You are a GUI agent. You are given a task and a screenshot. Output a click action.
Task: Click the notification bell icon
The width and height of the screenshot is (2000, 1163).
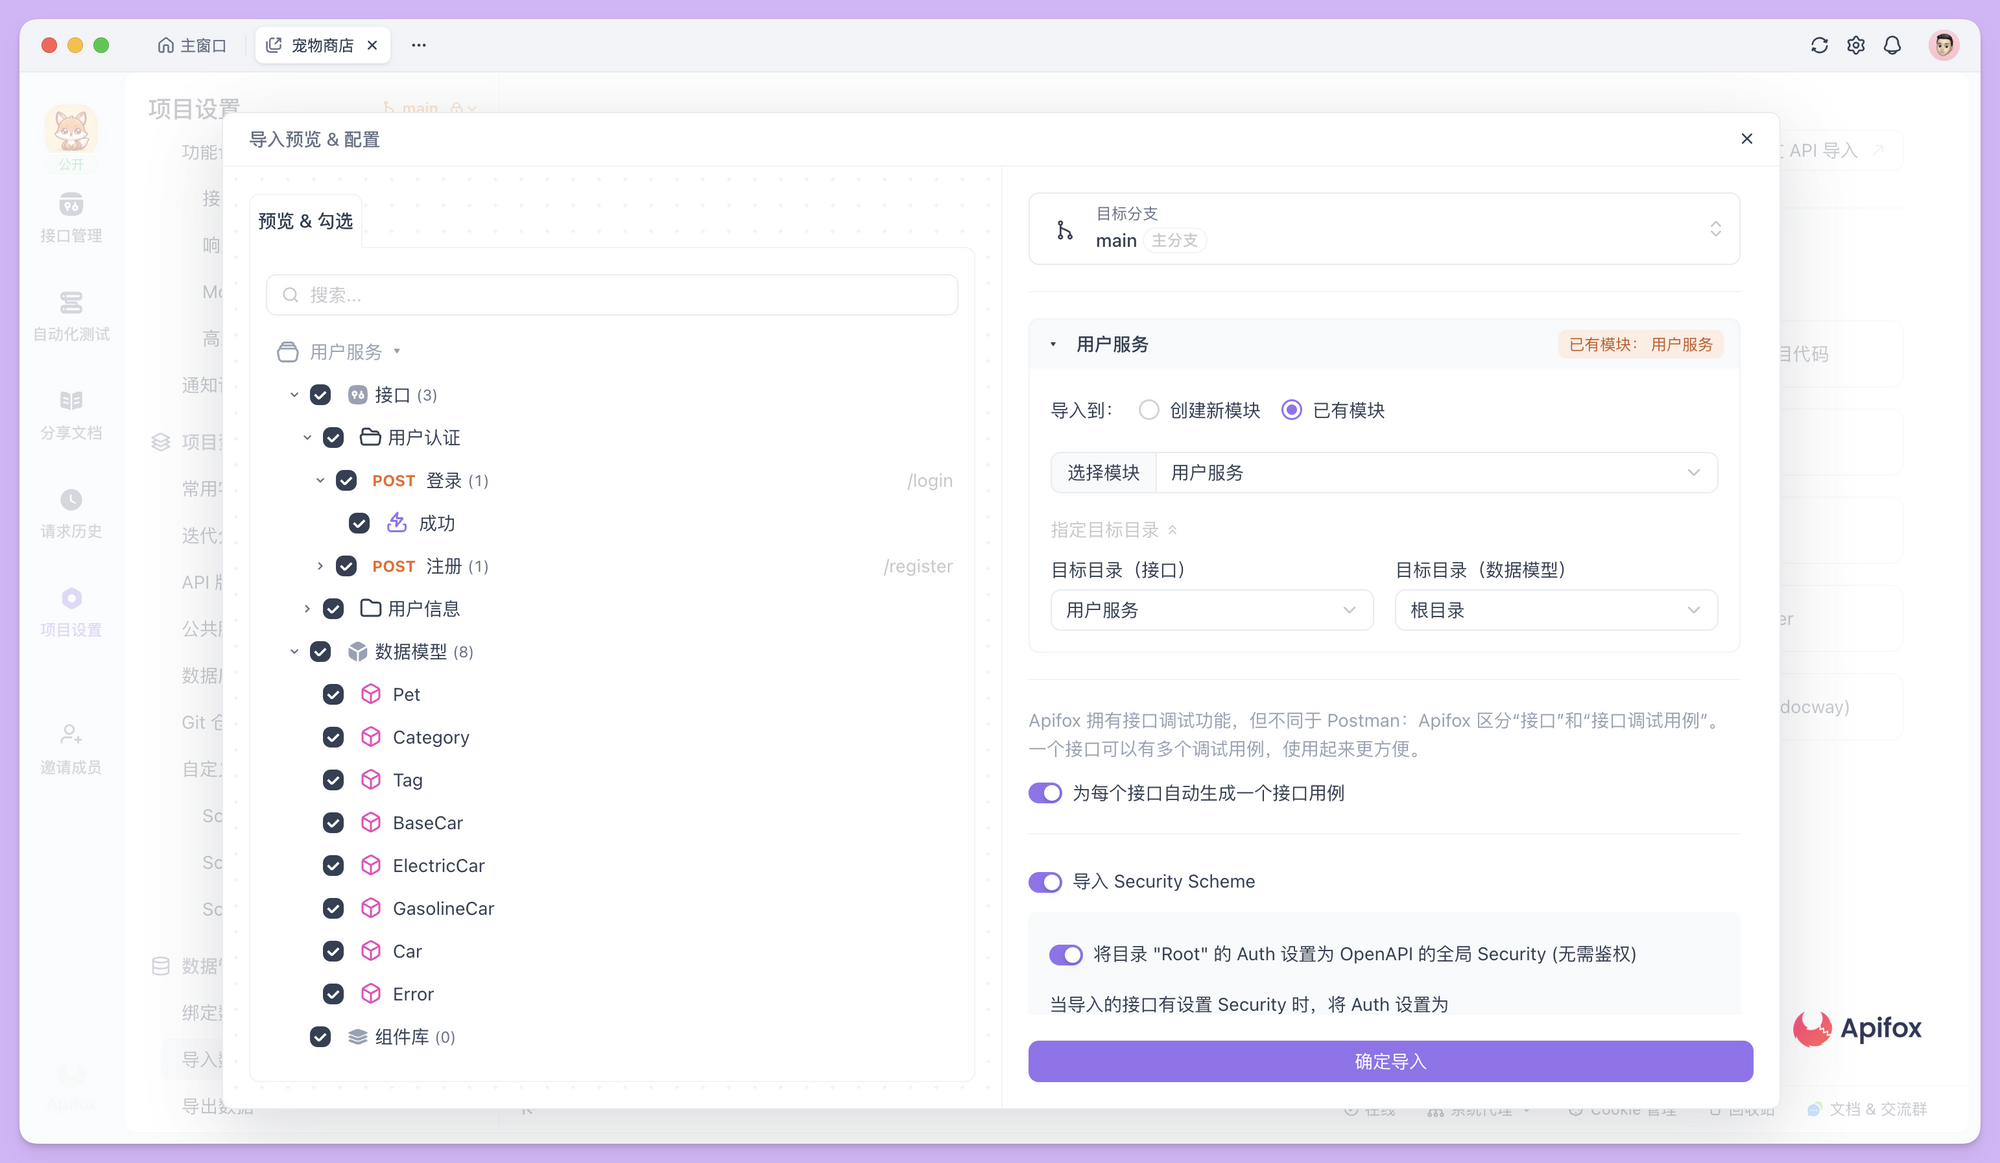pos(1892,45)
